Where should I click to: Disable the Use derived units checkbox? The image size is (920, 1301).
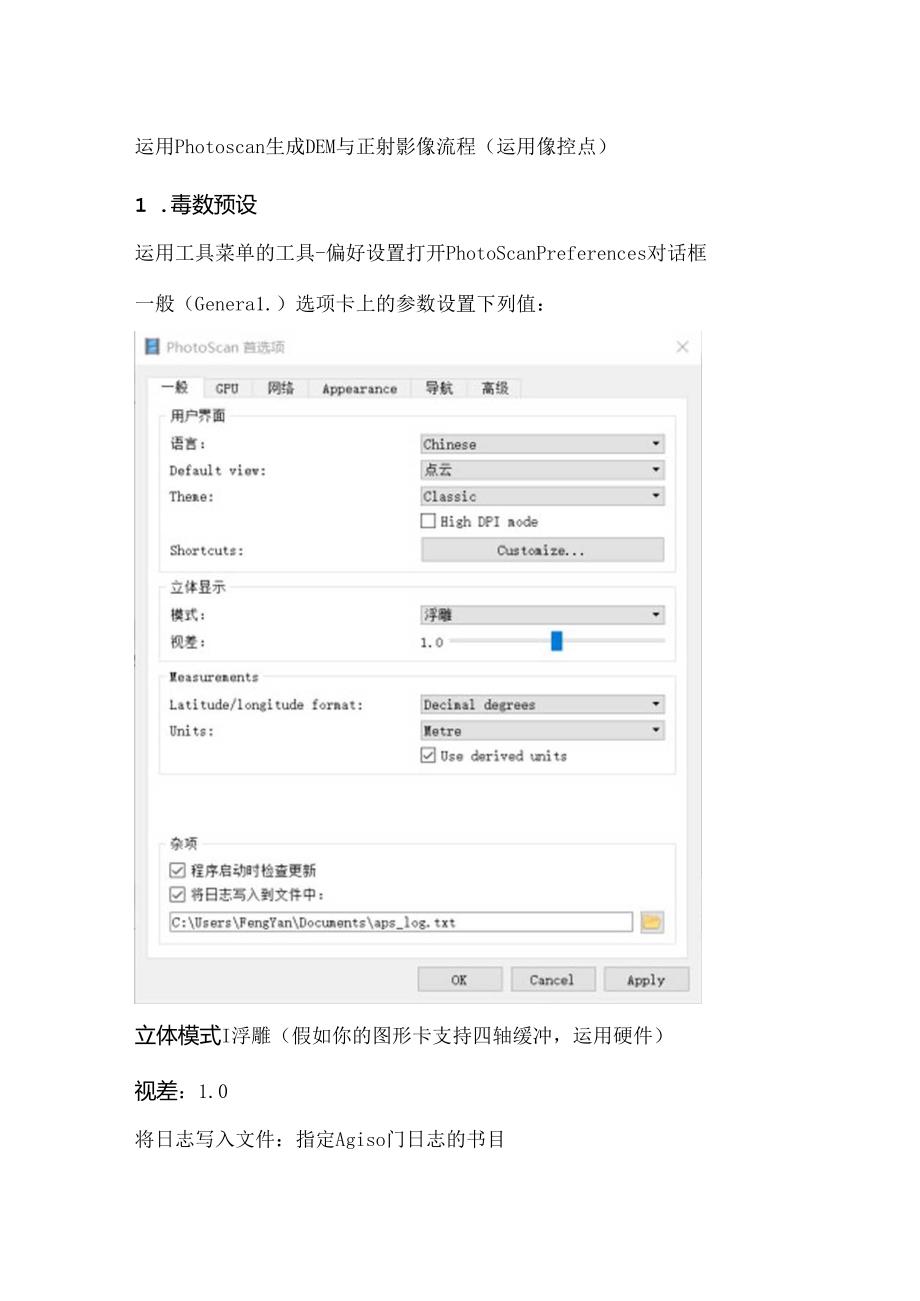[428, 756]
